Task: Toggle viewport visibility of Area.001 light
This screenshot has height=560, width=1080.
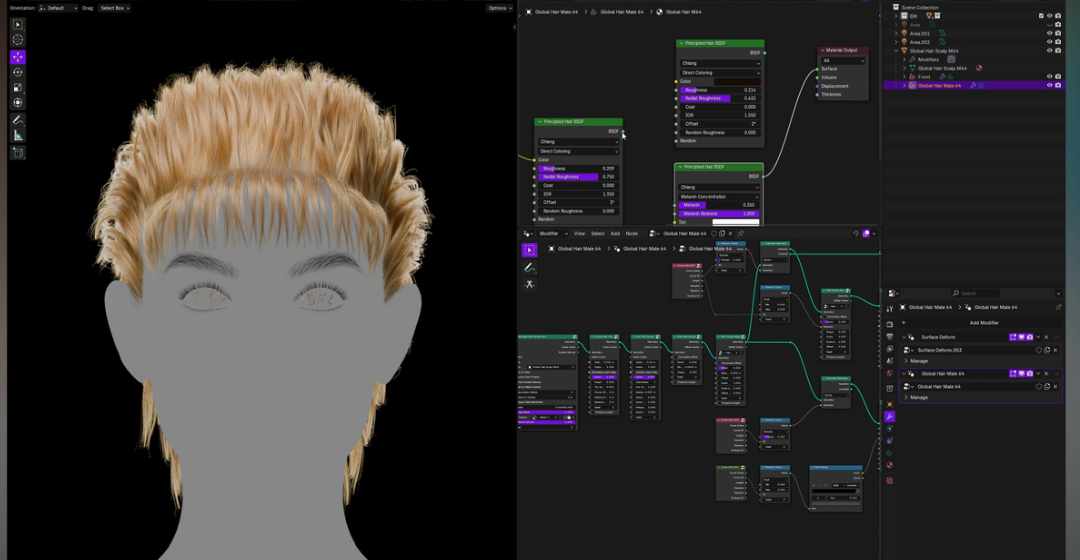Action: (x=1049, y=33)
